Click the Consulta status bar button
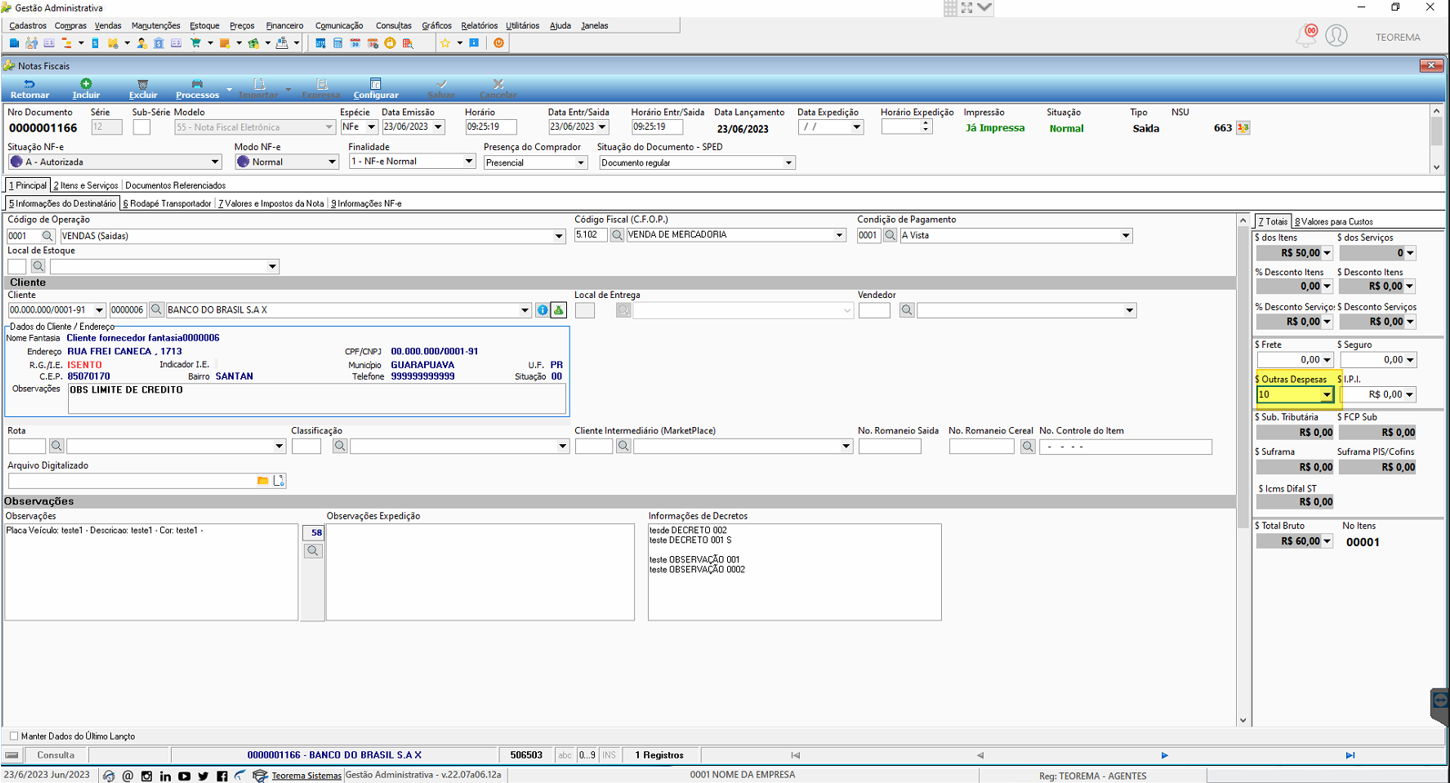This screenshot has height=783, width=1450. 56,755
